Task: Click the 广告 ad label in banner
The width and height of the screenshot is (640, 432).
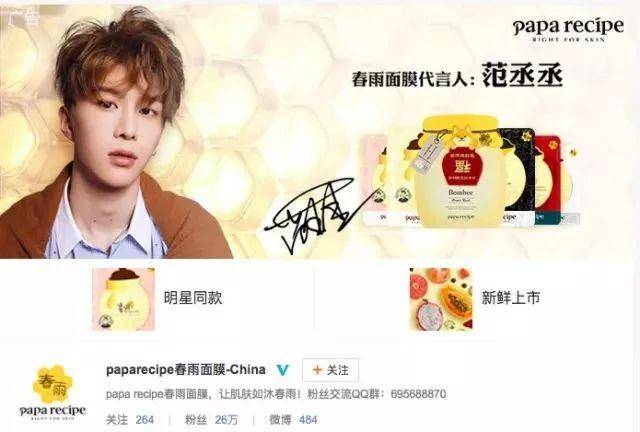Action: click(23, 17)
